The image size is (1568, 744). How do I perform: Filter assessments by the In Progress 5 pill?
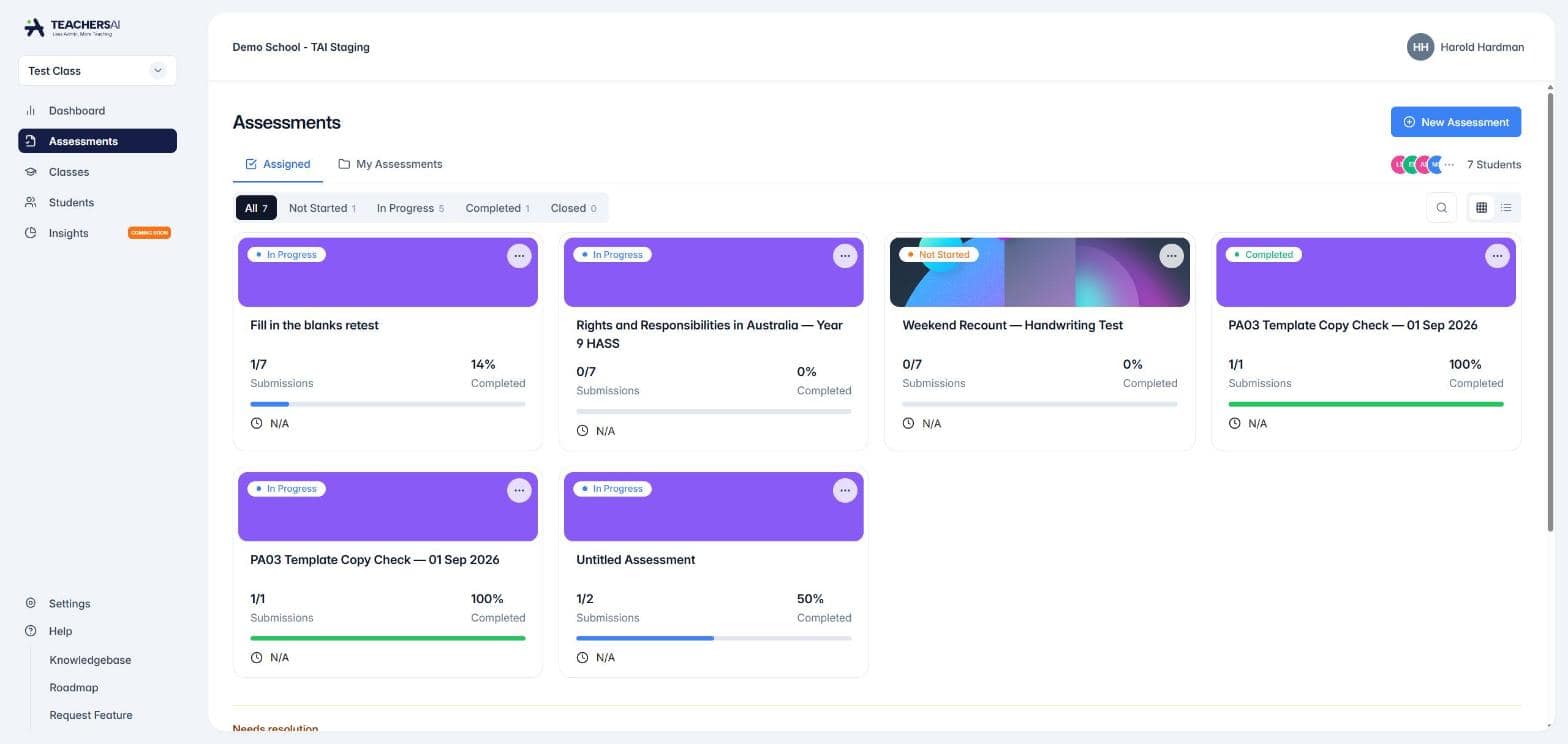coord(410,208)
